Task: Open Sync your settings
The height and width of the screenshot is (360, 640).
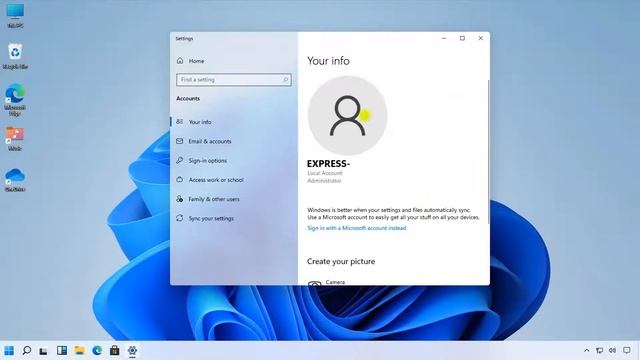Action: 211,218
